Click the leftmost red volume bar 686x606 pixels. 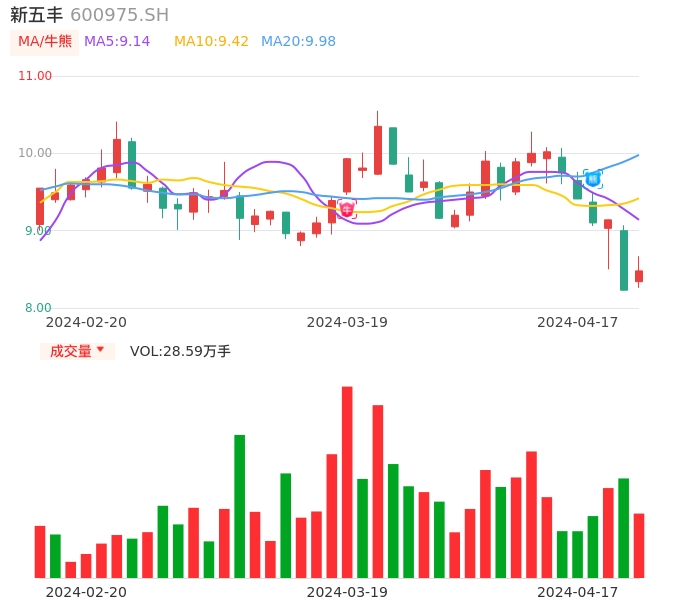(x=40, y=551)
